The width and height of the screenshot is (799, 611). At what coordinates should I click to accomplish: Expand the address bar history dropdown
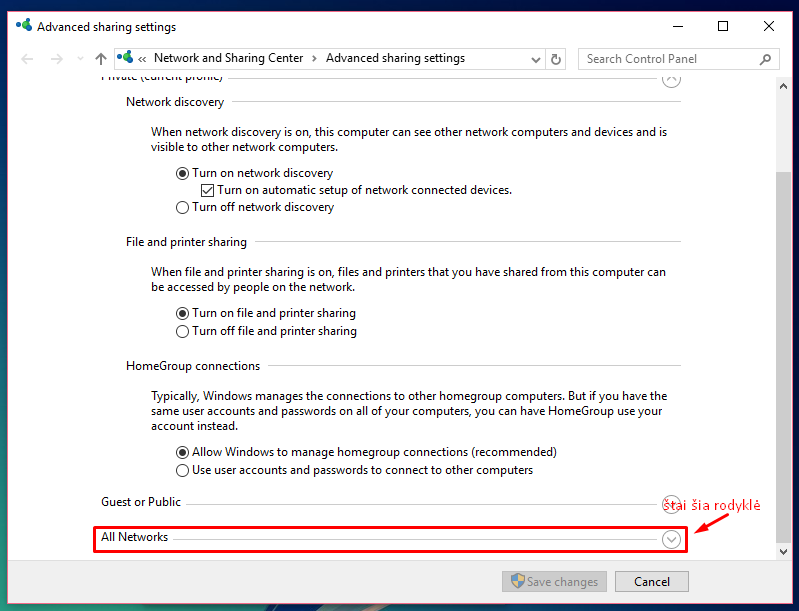point(536,60)
